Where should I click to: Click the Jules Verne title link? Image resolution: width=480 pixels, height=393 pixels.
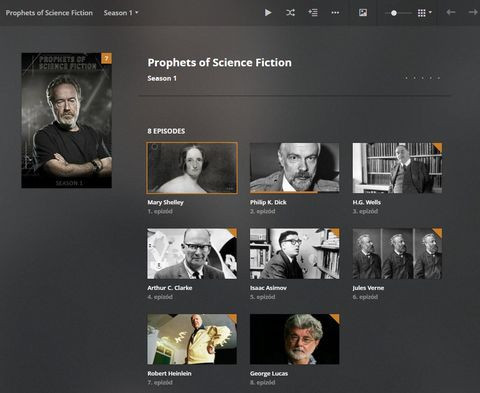point(368,288)
